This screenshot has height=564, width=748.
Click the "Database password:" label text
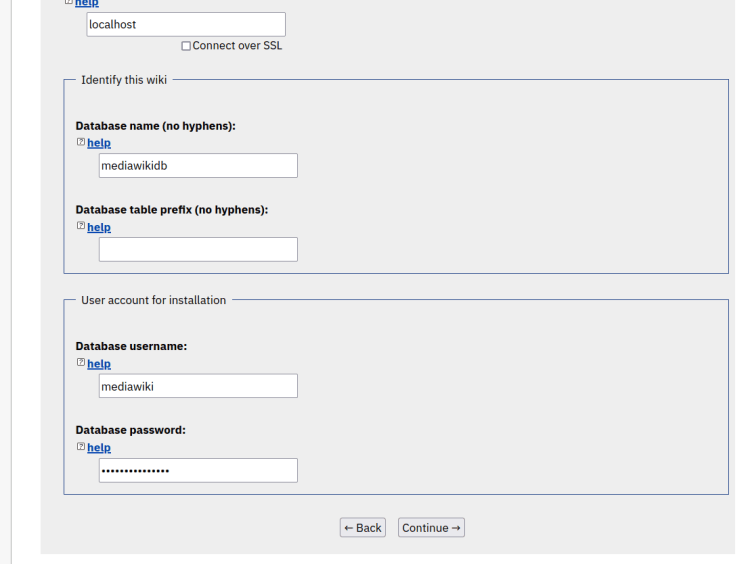[x=131, y=430]
